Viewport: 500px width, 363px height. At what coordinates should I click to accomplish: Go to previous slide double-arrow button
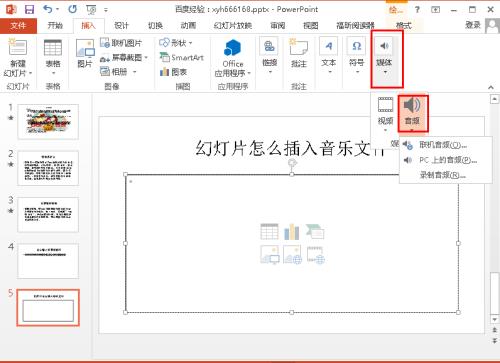494,330
